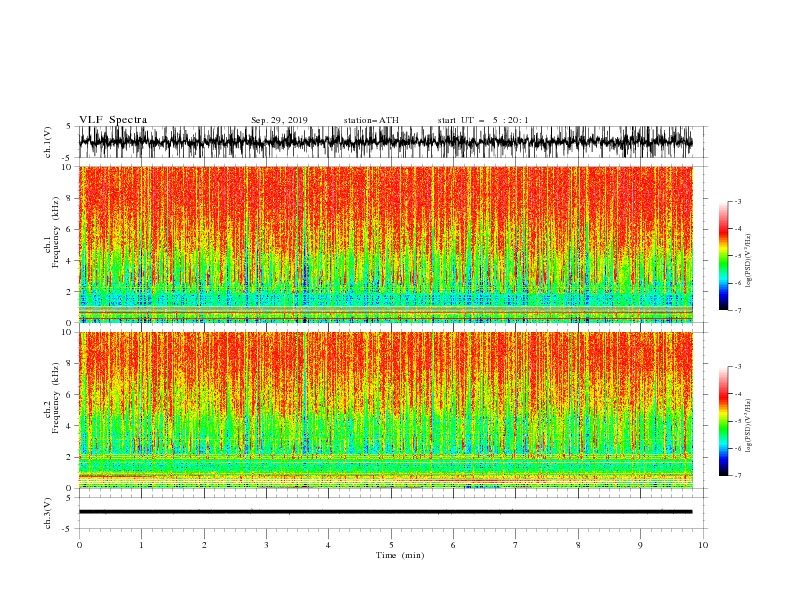
Task: Click the ch.1 spectrogram color scale bar
Action: (x=723, y=256)
